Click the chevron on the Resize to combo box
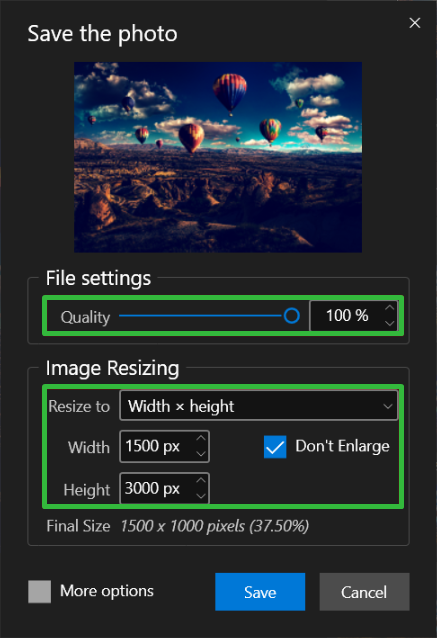This screenshot has width=437, height=638. (x=388, y=406)
